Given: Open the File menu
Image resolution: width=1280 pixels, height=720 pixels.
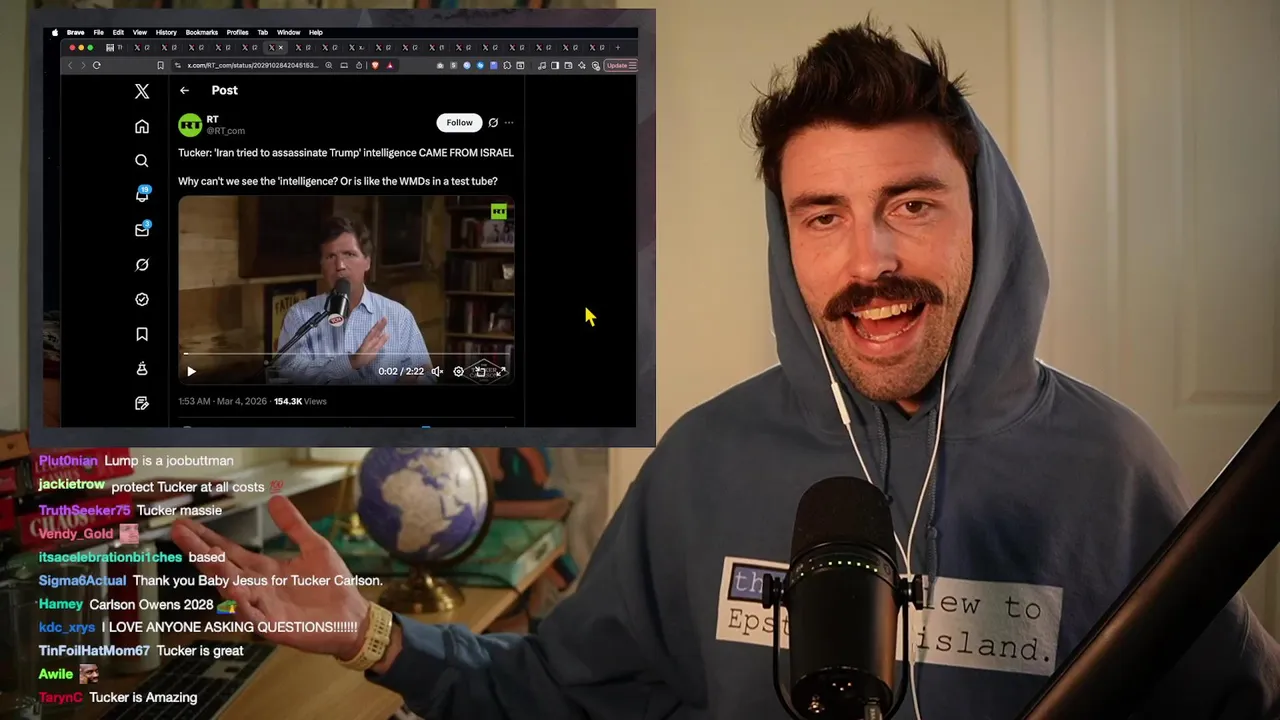Looking at the screenshot, I should coord(98,32).
